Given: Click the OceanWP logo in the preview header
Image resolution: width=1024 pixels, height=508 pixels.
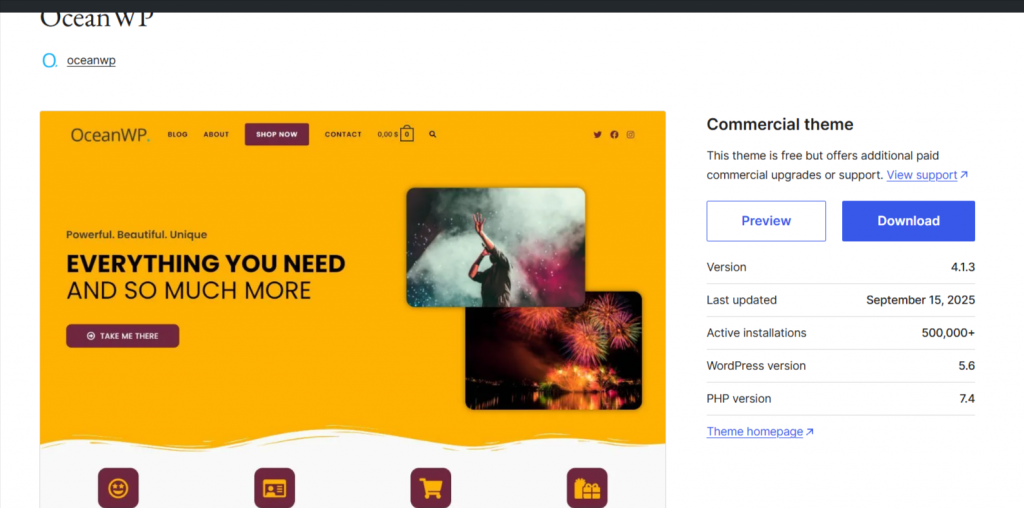Looking at the screenshot, I should pyautogui.click(x=110, y=135).
